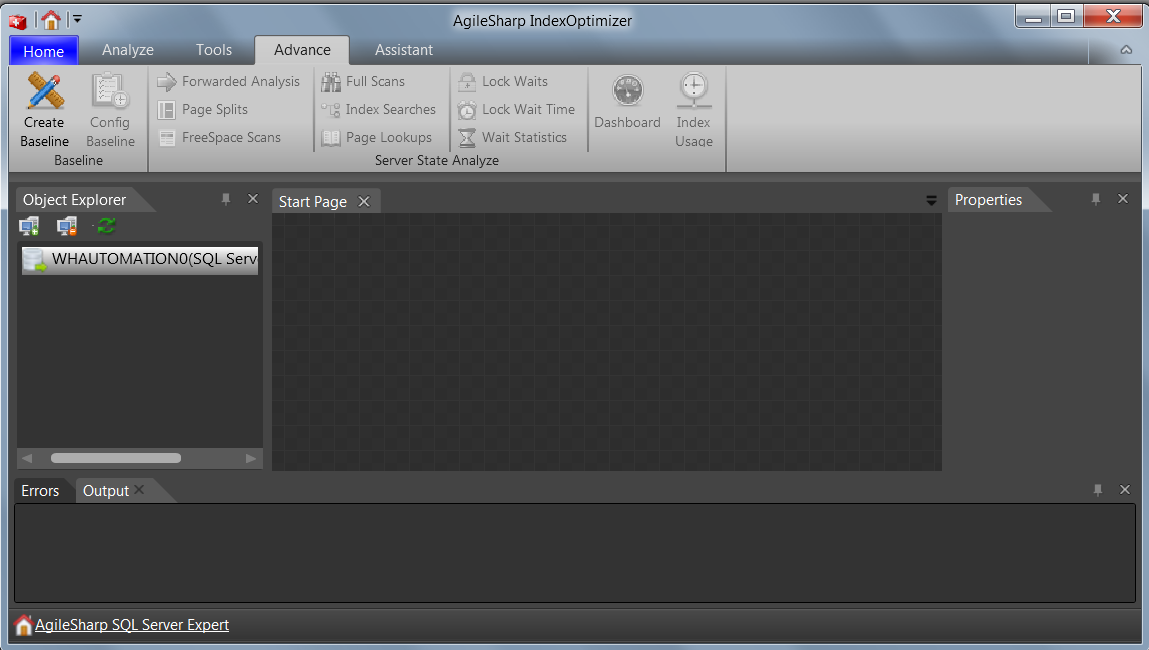
Task: Switch to the Home ribbon tab
Action: pyautogui.click(x=44, y=51)
